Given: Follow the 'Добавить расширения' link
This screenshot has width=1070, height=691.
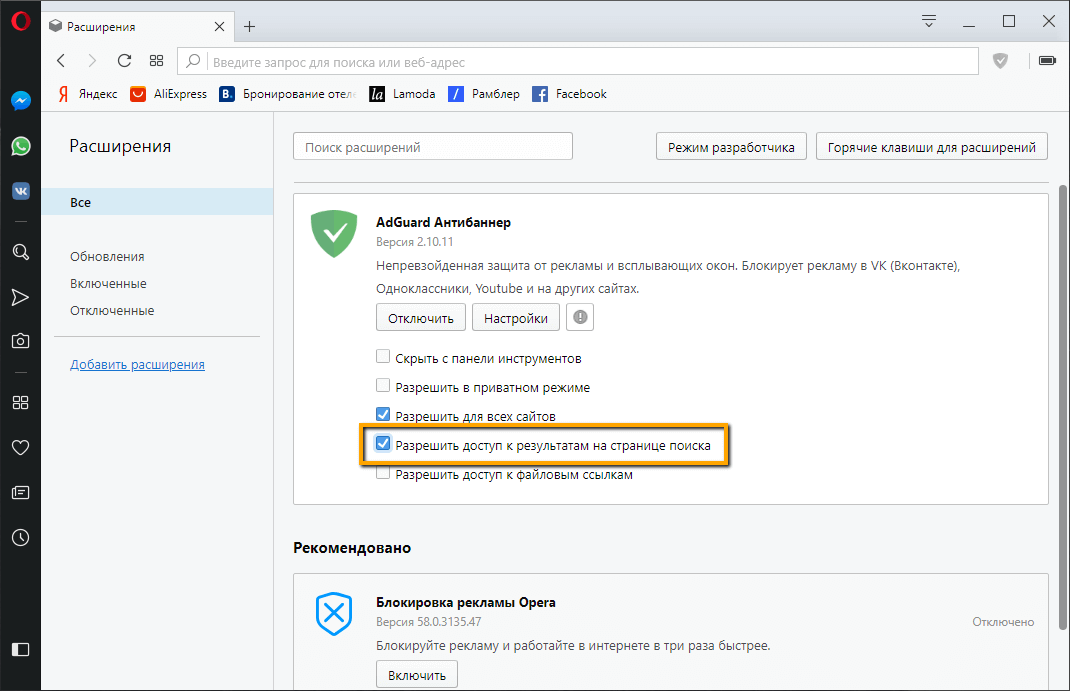Looking at the screenshot, I should pyautogui.click(x=137, y=365).
